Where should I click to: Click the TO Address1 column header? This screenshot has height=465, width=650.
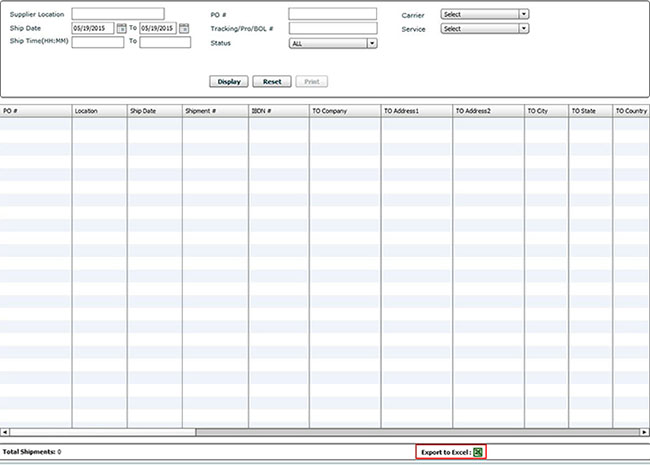[x=417, y=111]
